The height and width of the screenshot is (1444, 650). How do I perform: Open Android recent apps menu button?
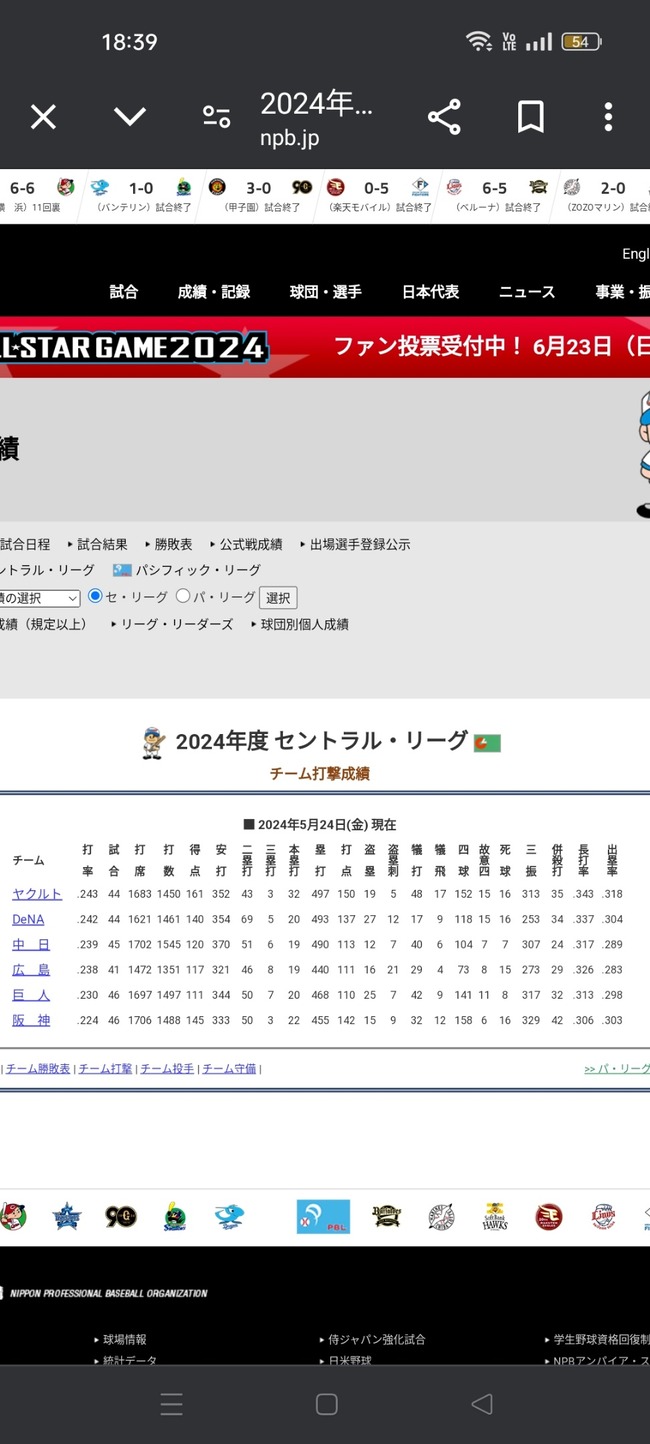(171, 1405)
